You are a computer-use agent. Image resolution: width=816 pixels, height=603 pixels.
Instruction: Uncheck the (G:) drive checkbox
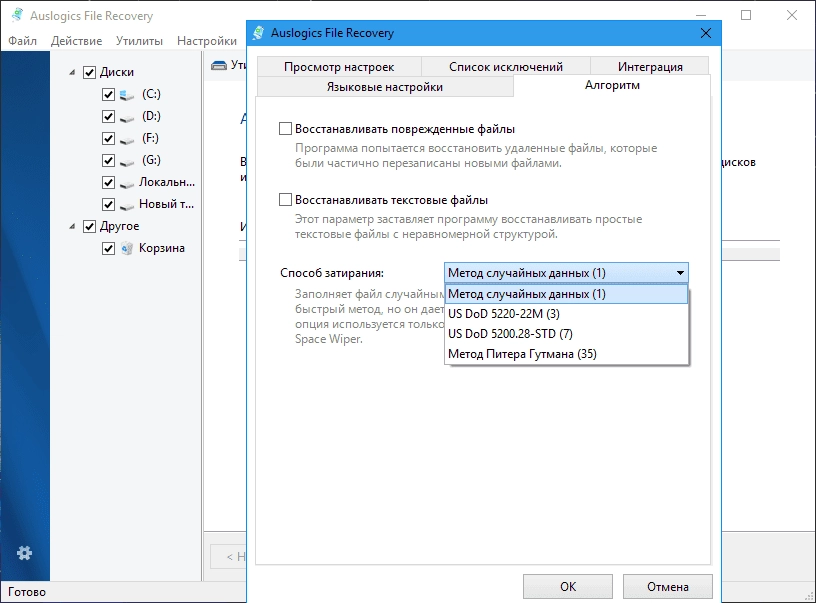click(108, 160)
